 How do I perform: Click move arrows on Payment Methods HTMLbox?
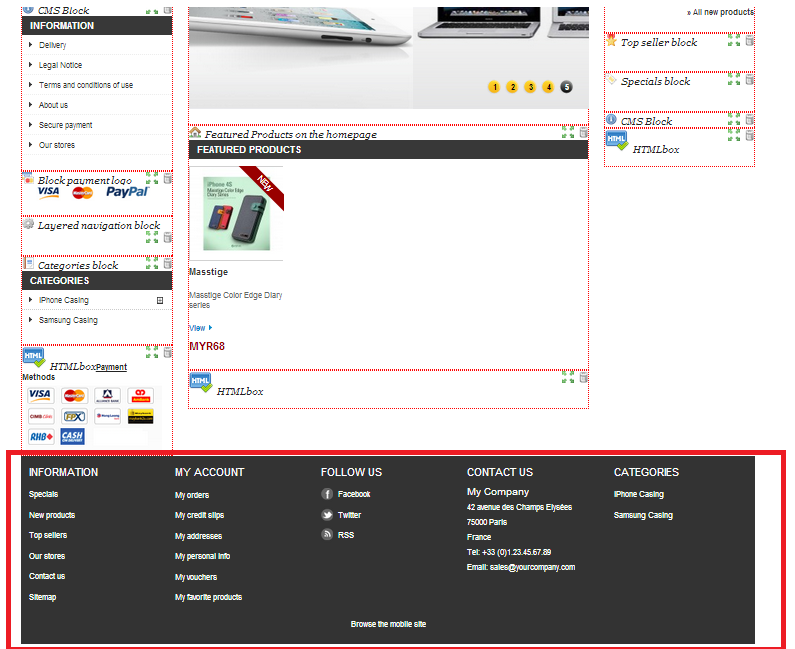point(152,352)
